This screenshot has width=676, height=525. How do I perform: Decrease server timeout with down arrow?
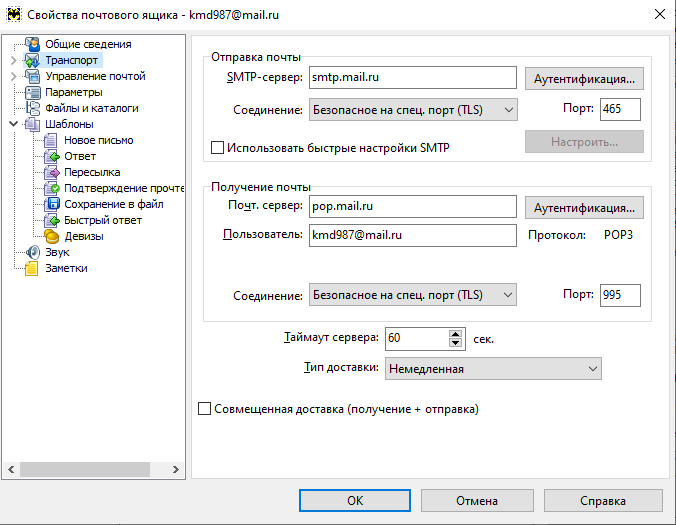click(455, 343)
